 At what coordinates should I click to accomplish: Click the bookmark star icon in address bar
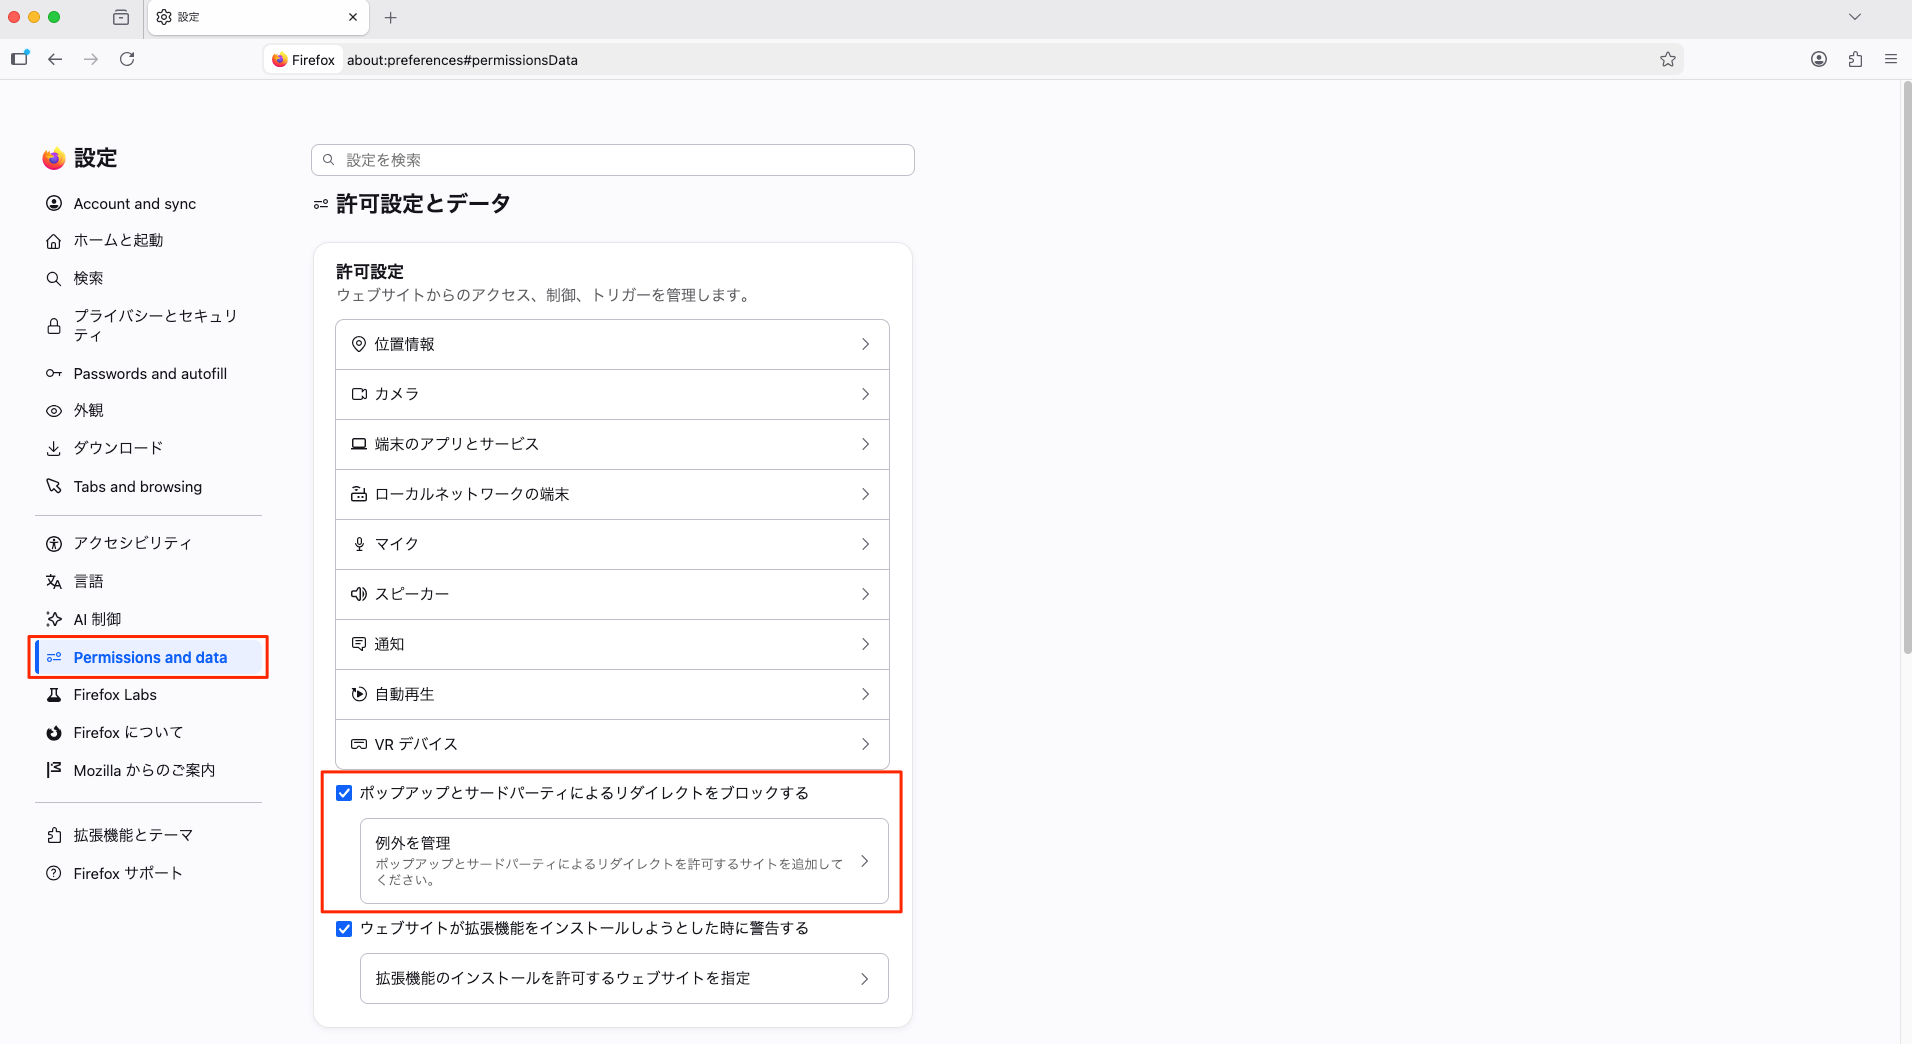coord(1667,59)
